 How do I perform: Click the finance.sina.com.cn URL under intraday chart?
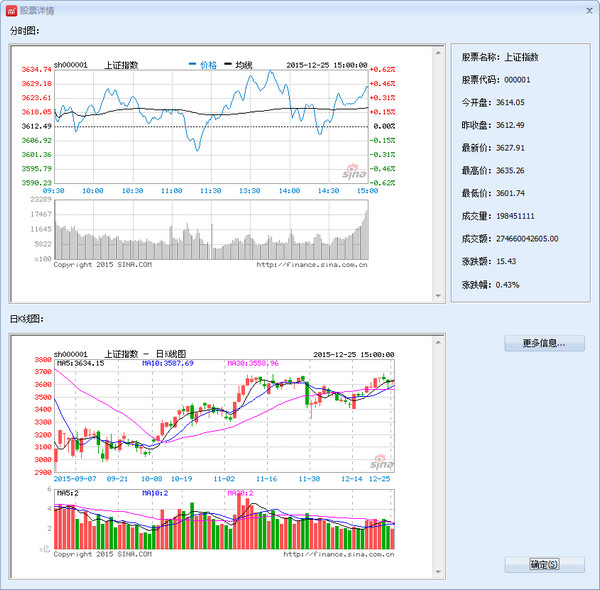coord(311,265)
